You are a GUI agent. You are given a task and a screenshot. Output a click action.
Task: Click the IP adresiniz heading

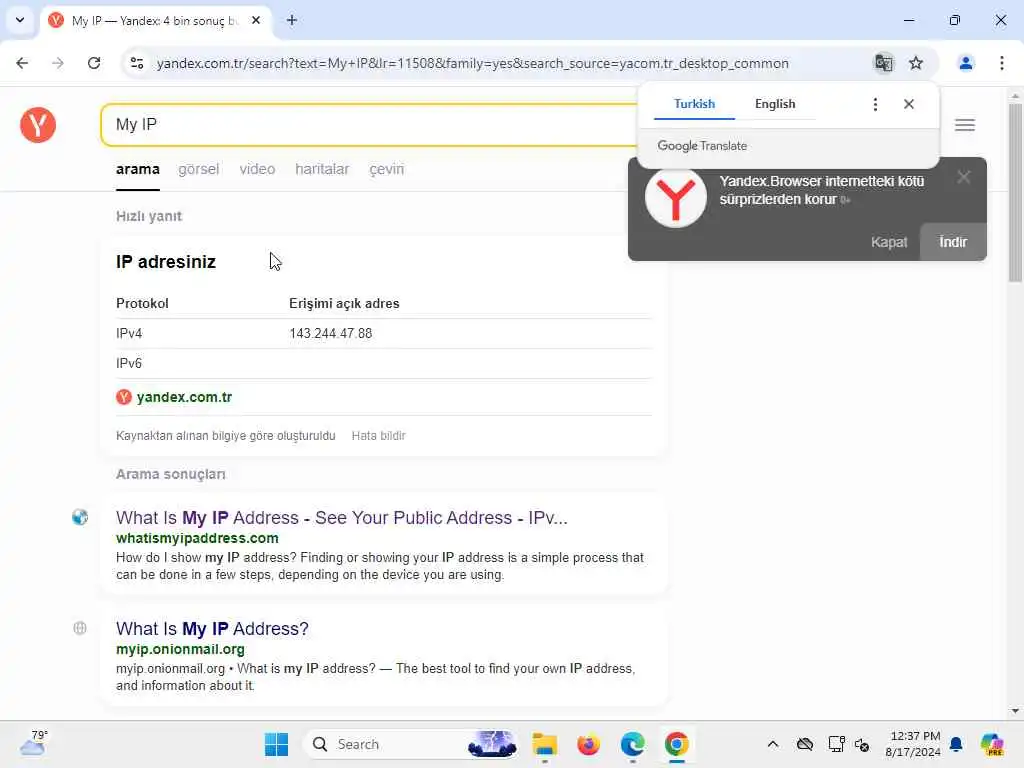166,262
